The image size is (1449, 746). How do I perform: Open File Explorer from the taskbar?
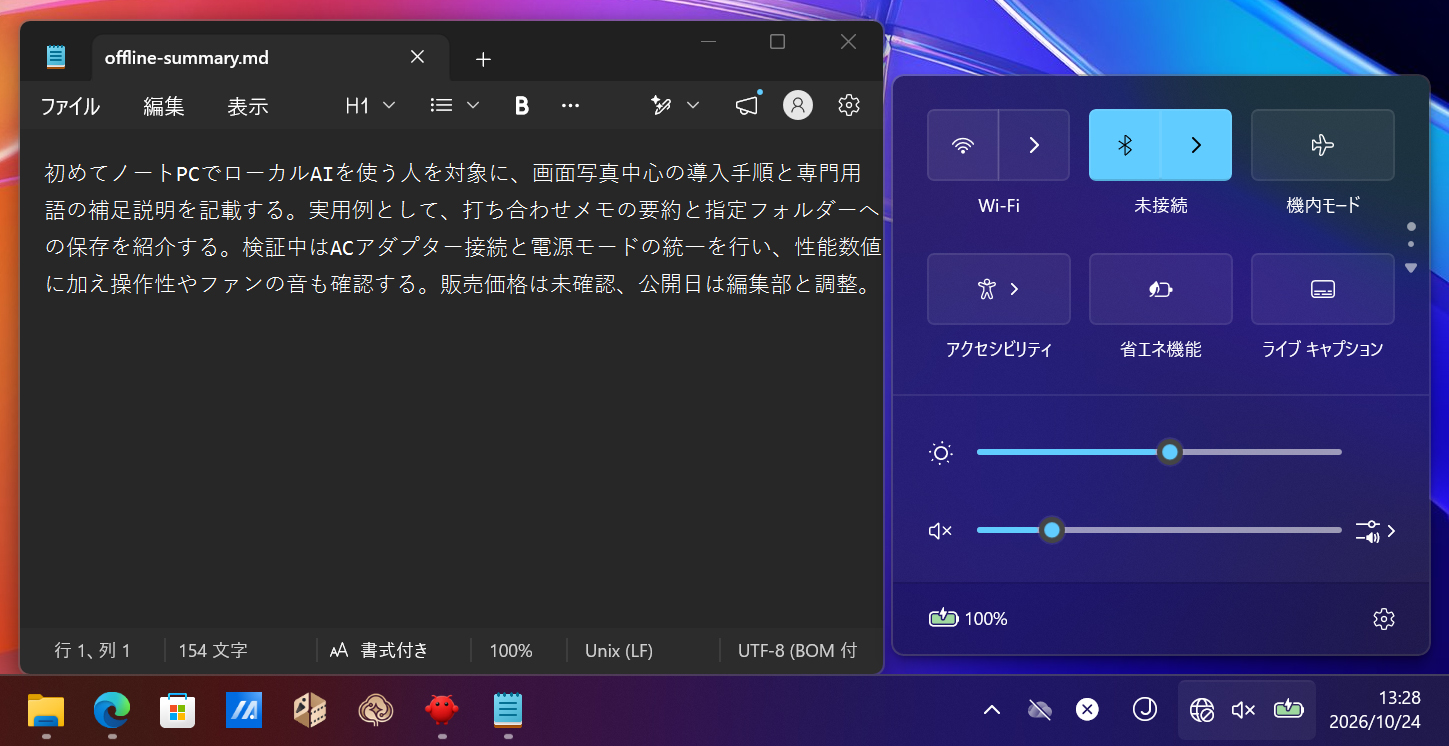click(46, 711)
